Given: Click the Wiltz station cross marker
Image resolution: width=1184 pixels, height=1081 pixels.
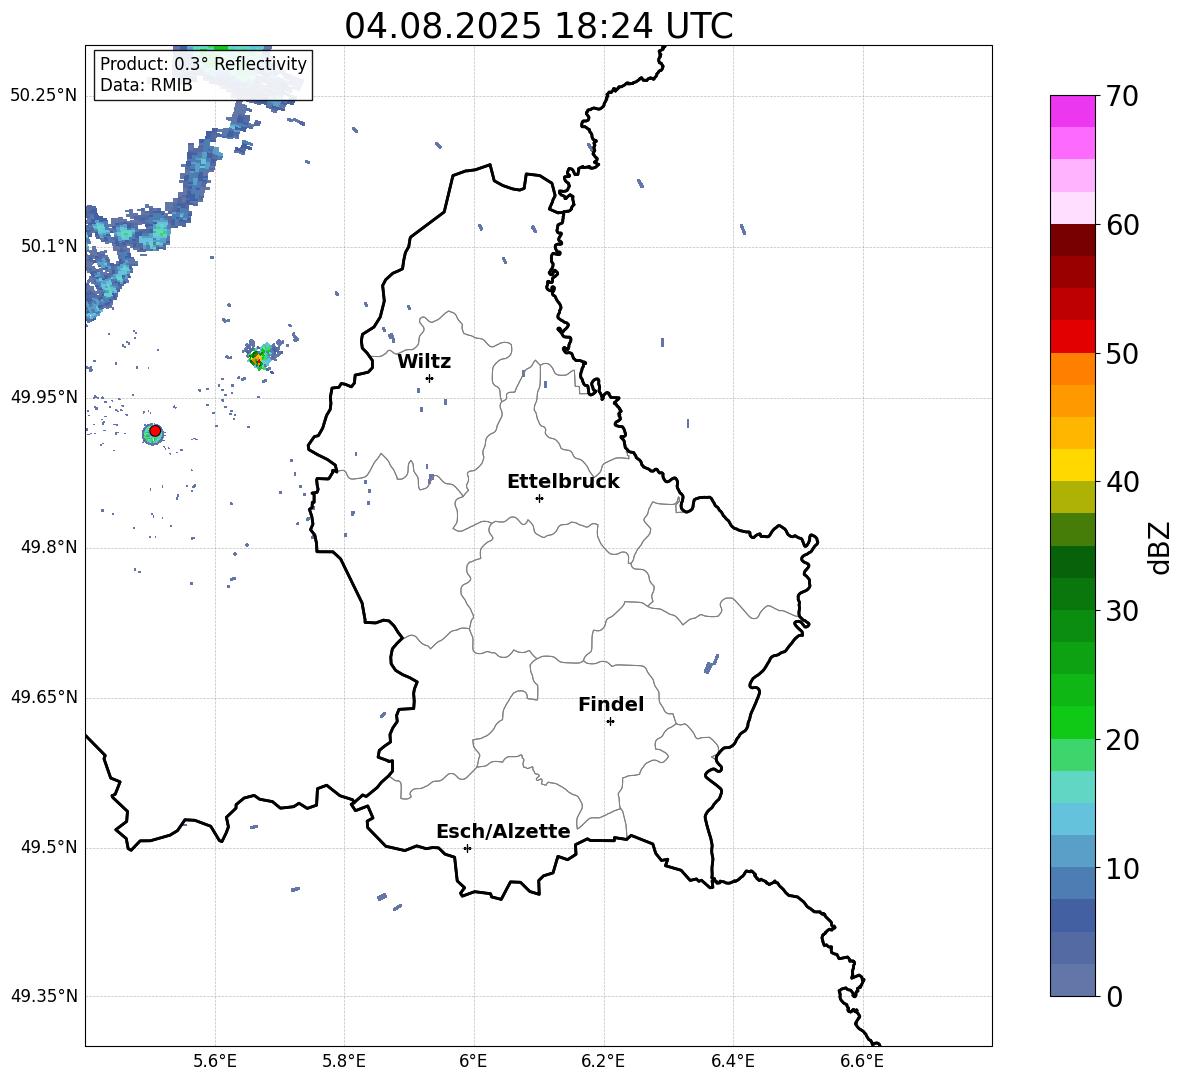Looking at the screenshot, I should click(429, 378).
